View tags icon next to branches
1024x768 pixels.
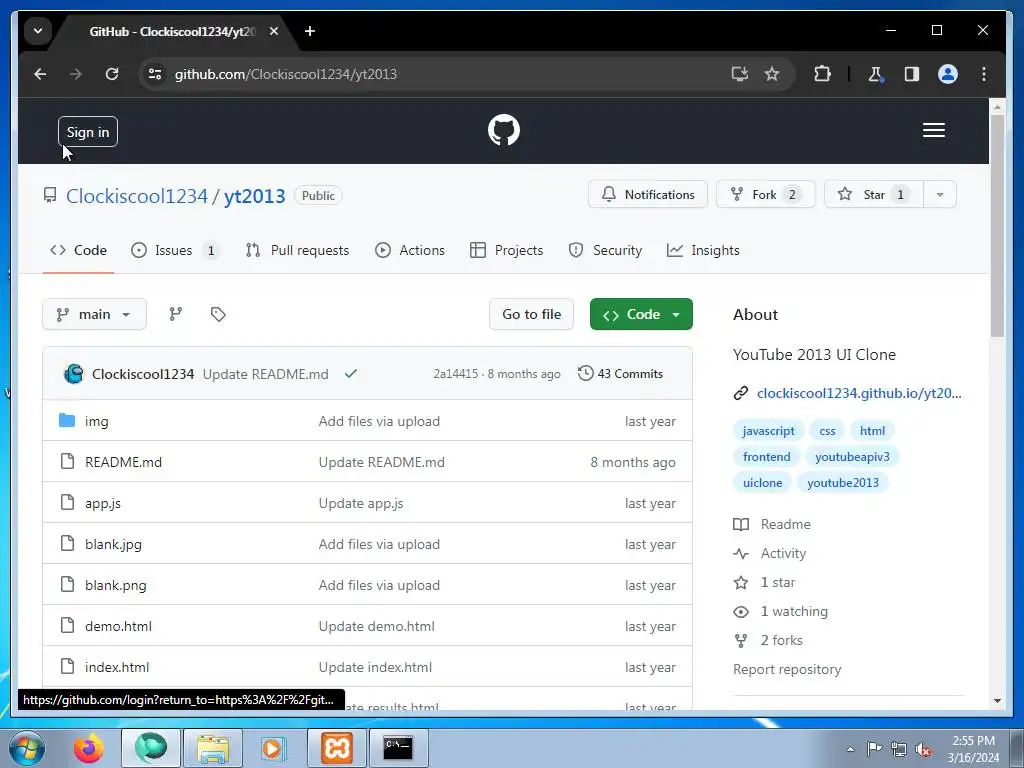click(x=218, y=314)
